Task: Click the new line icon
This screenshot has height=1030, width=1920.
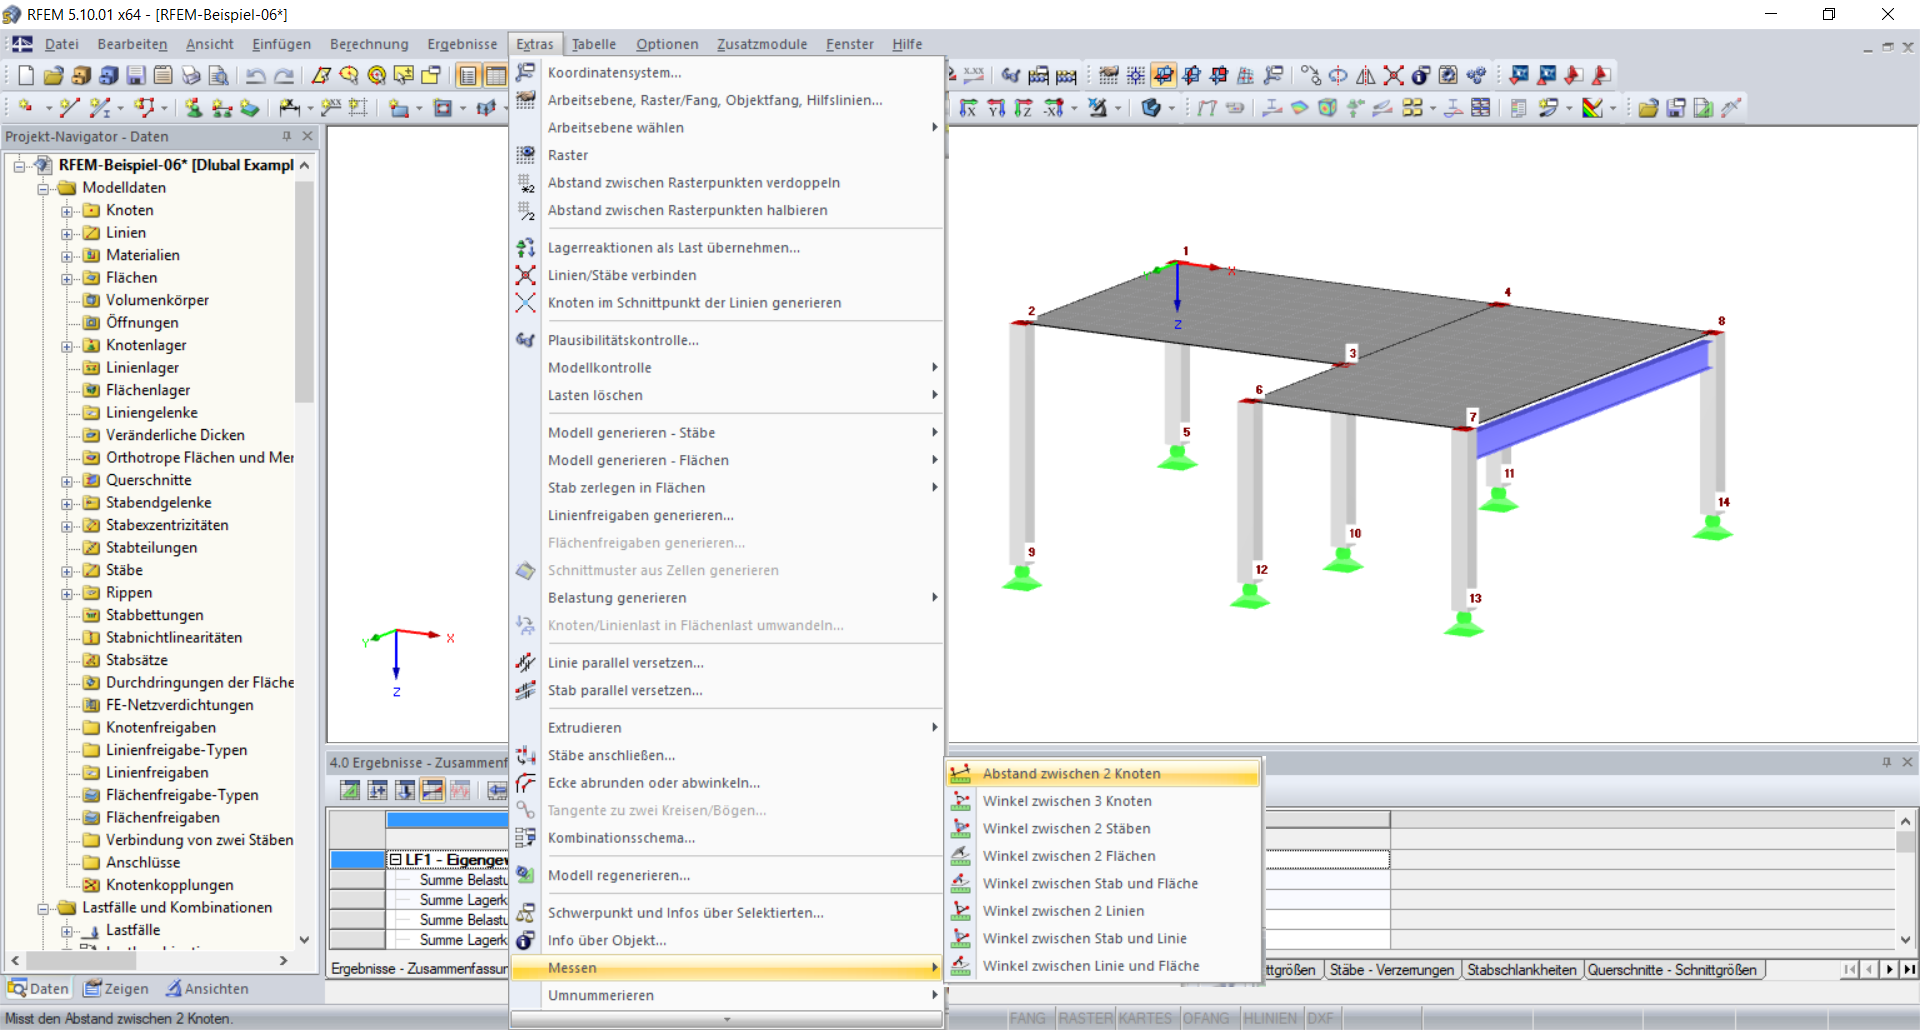Action: point(69,108)
